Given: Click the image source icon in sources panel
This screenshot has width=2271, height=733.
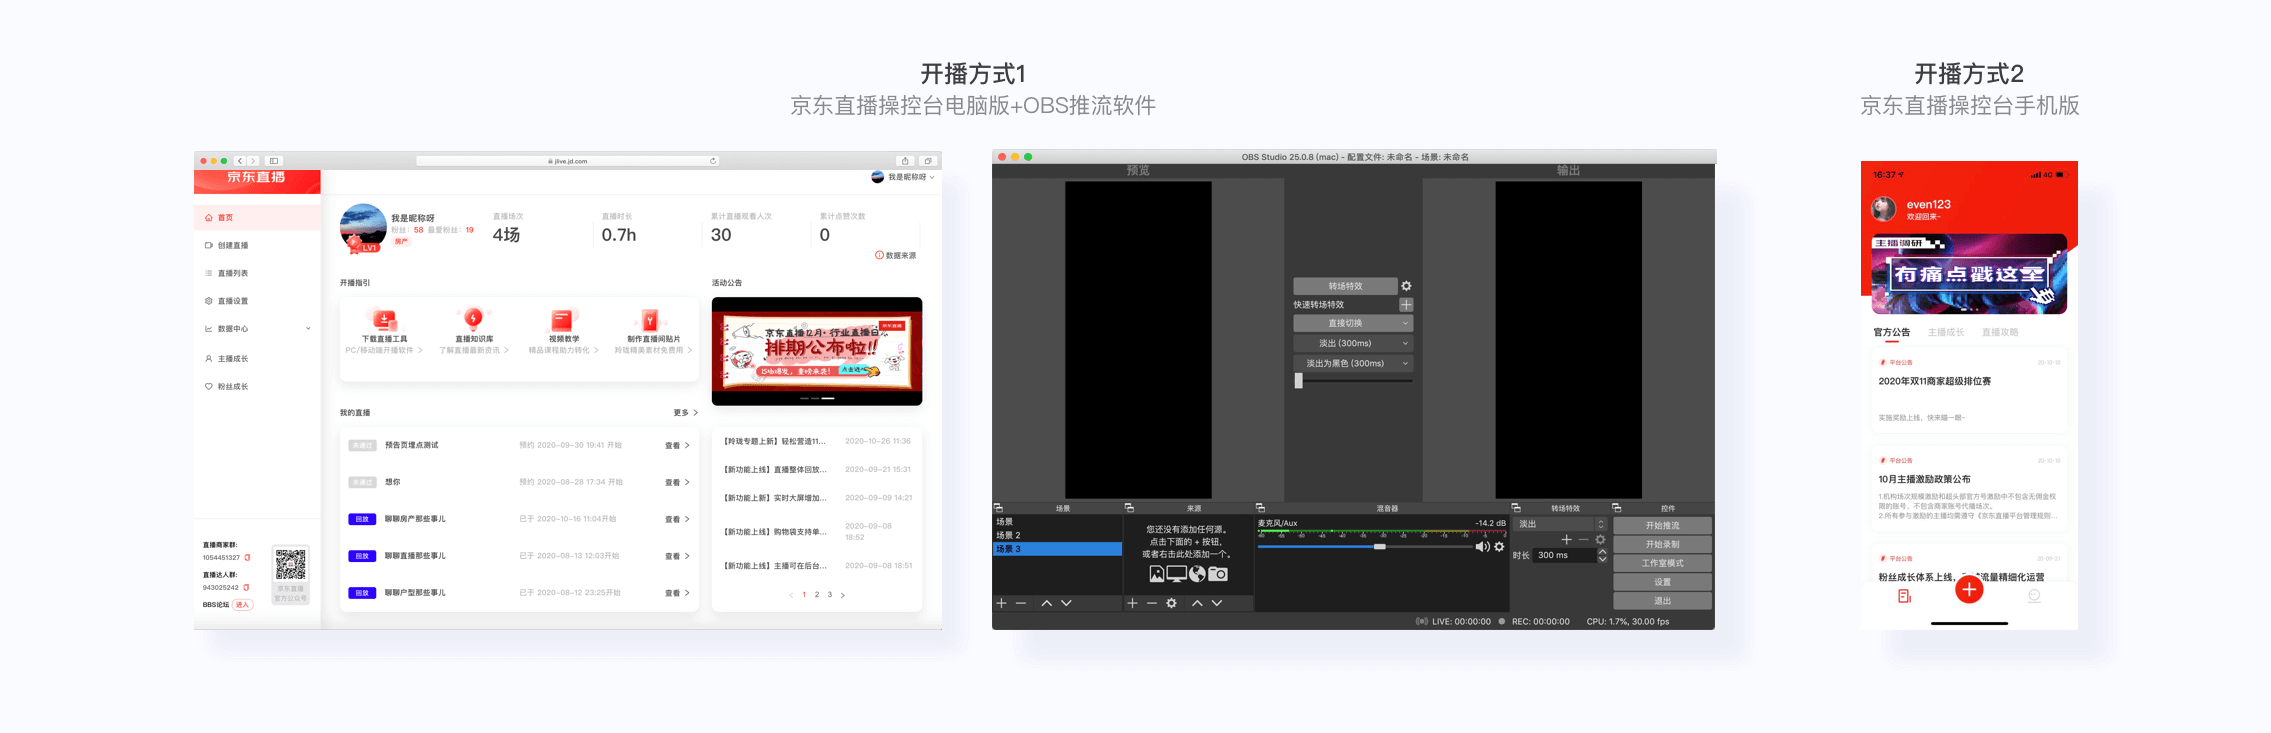Looking at the screenshot, I should tap(1156, 574).
